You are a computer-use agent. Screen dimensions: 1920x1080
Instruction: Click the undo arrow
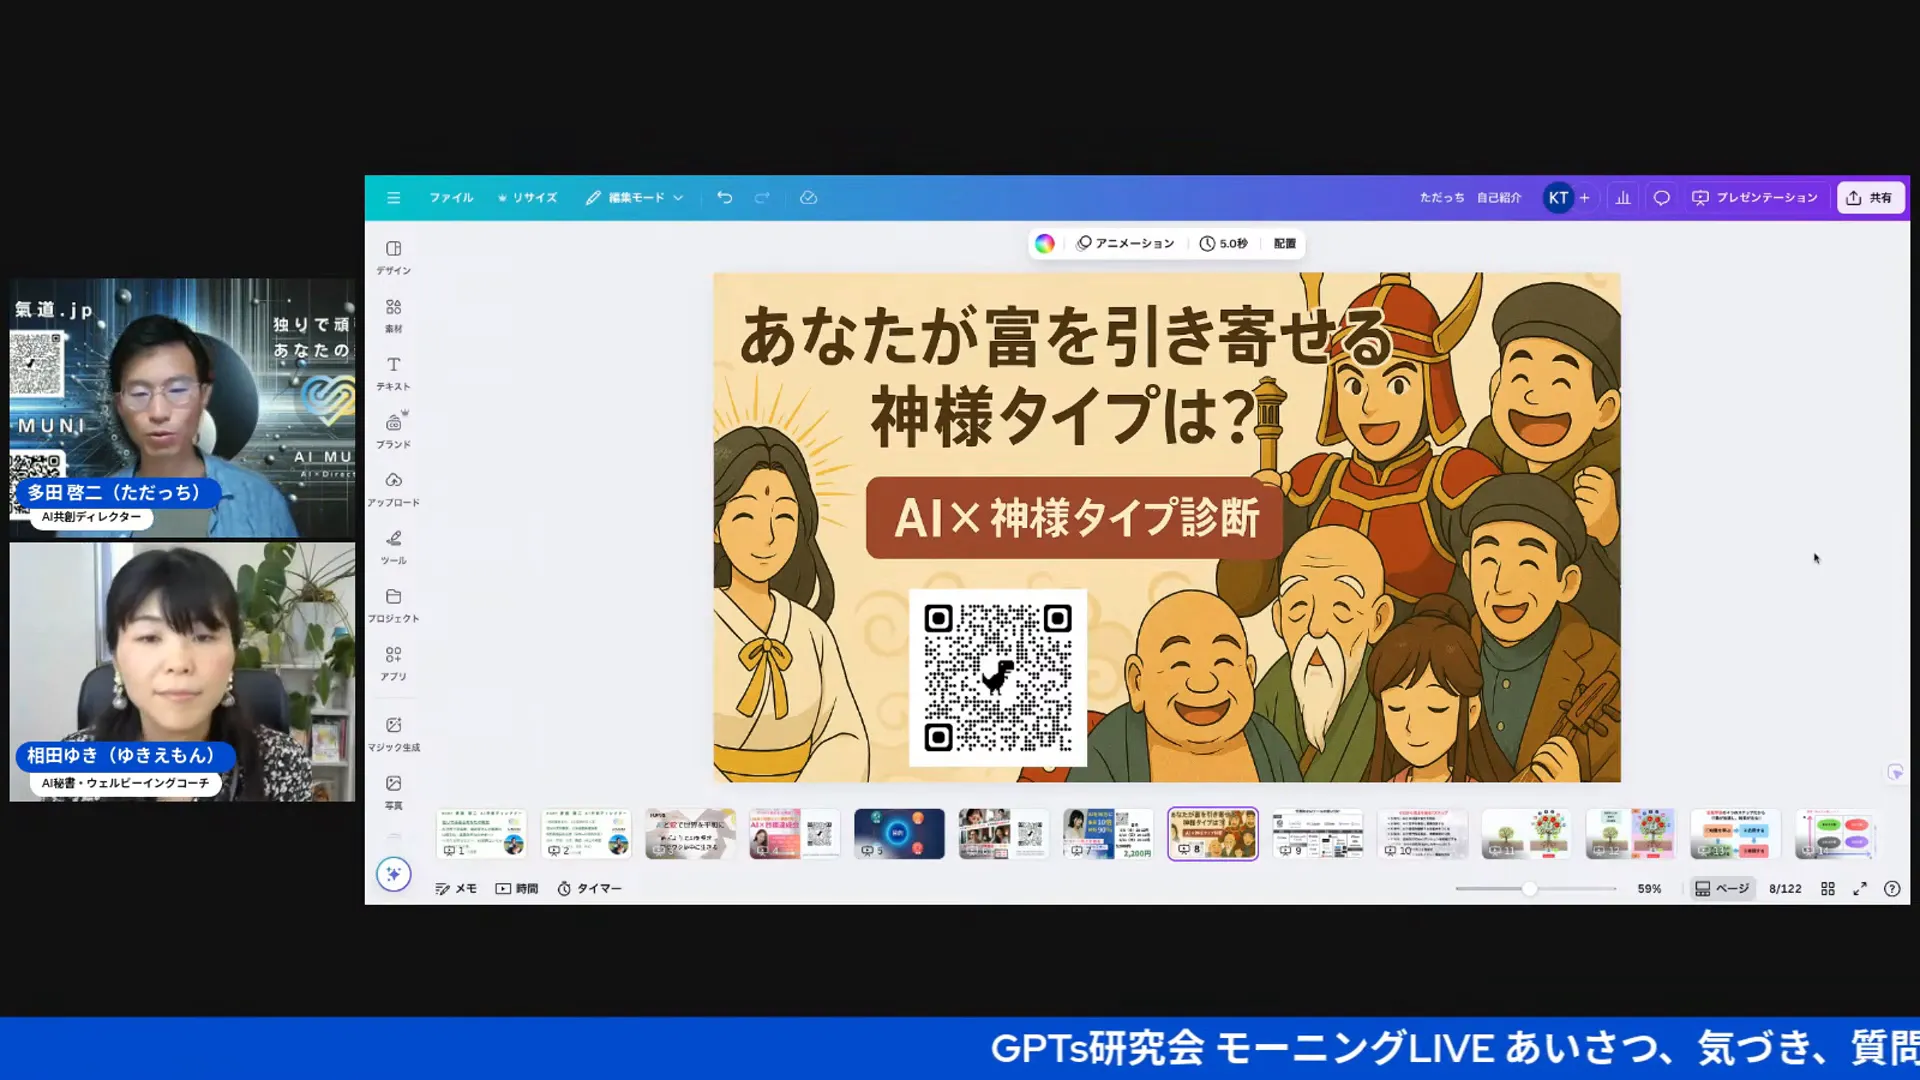click(724, 198)
